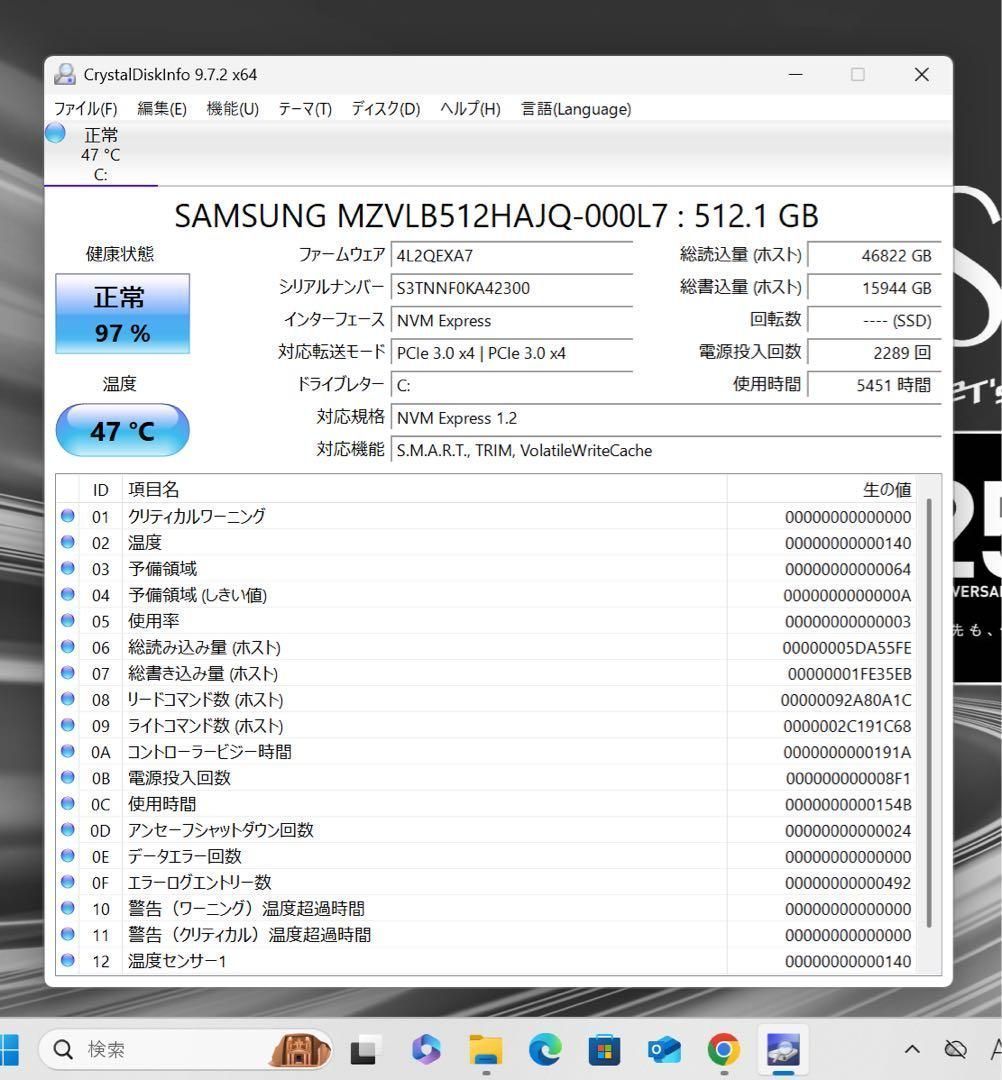Click the blue status dot beside データエラー回数
1002x1080 pixels.
click(67, 856)
